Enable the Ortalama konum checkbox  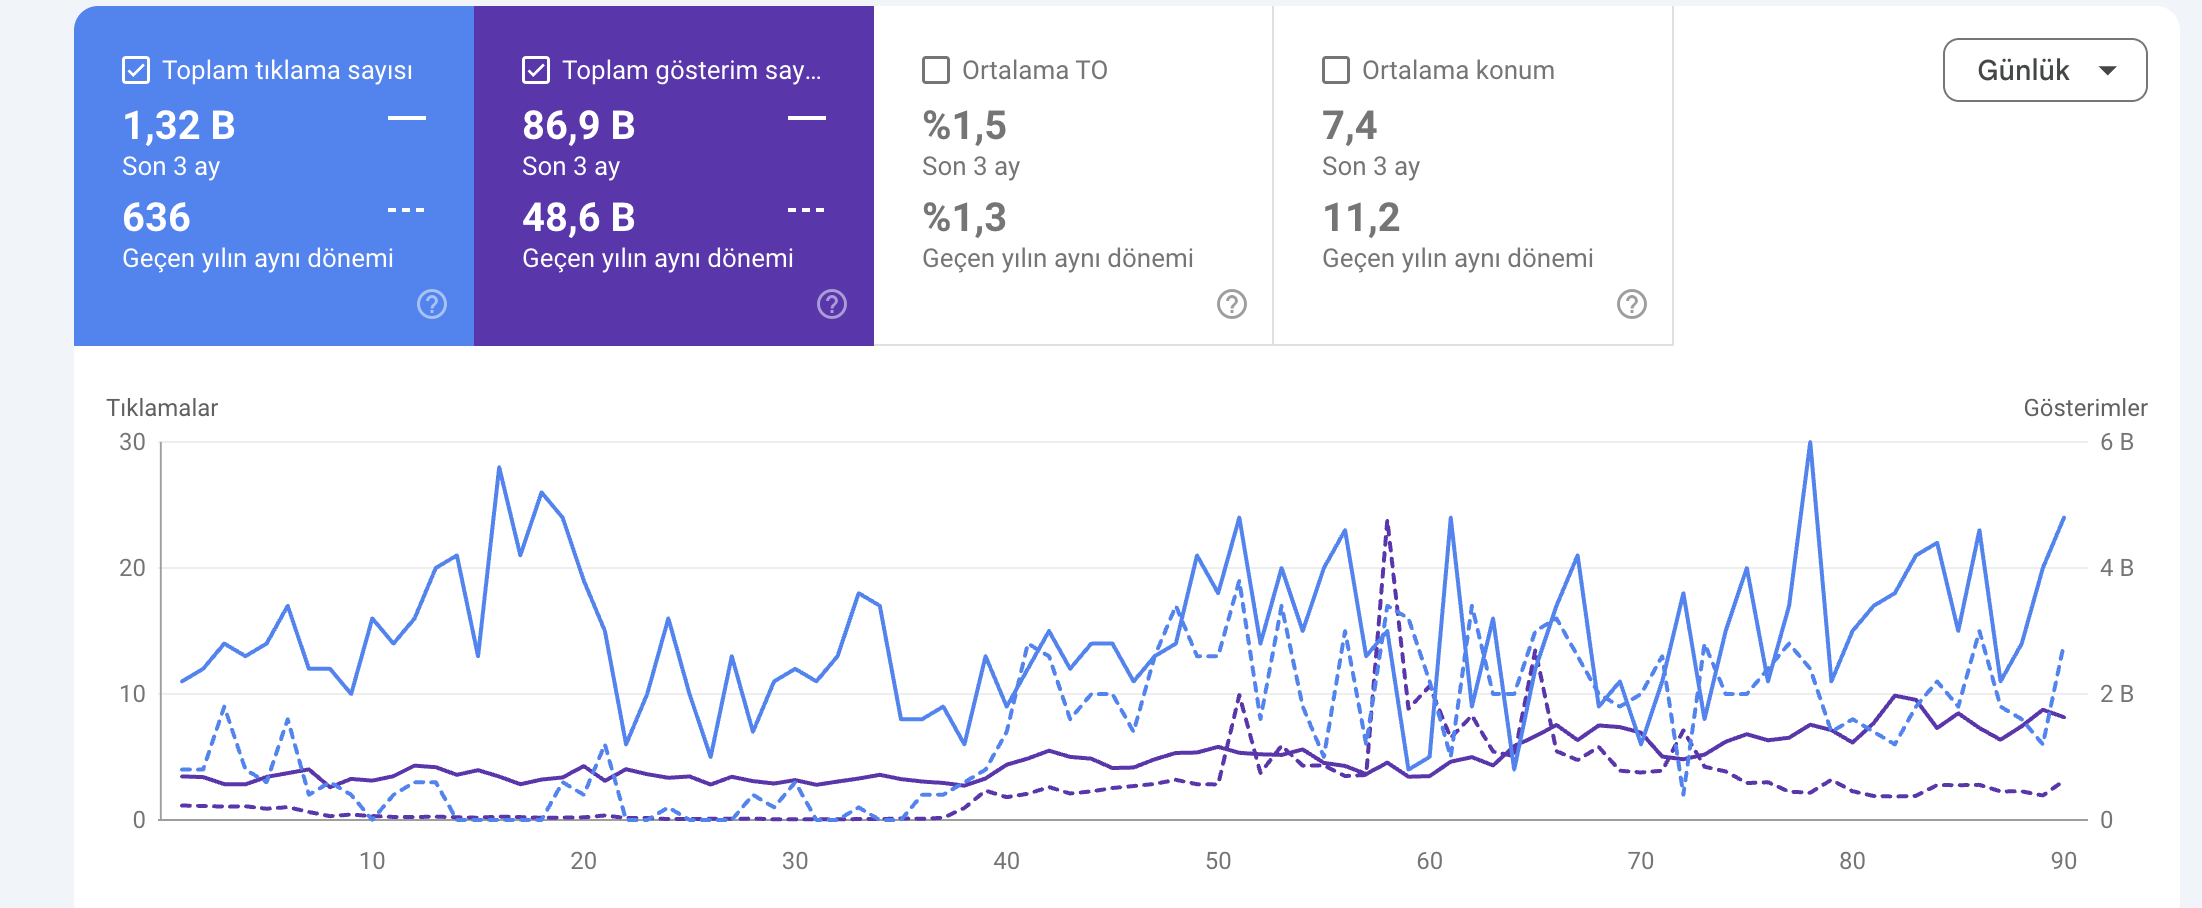tap(1335, 70)
